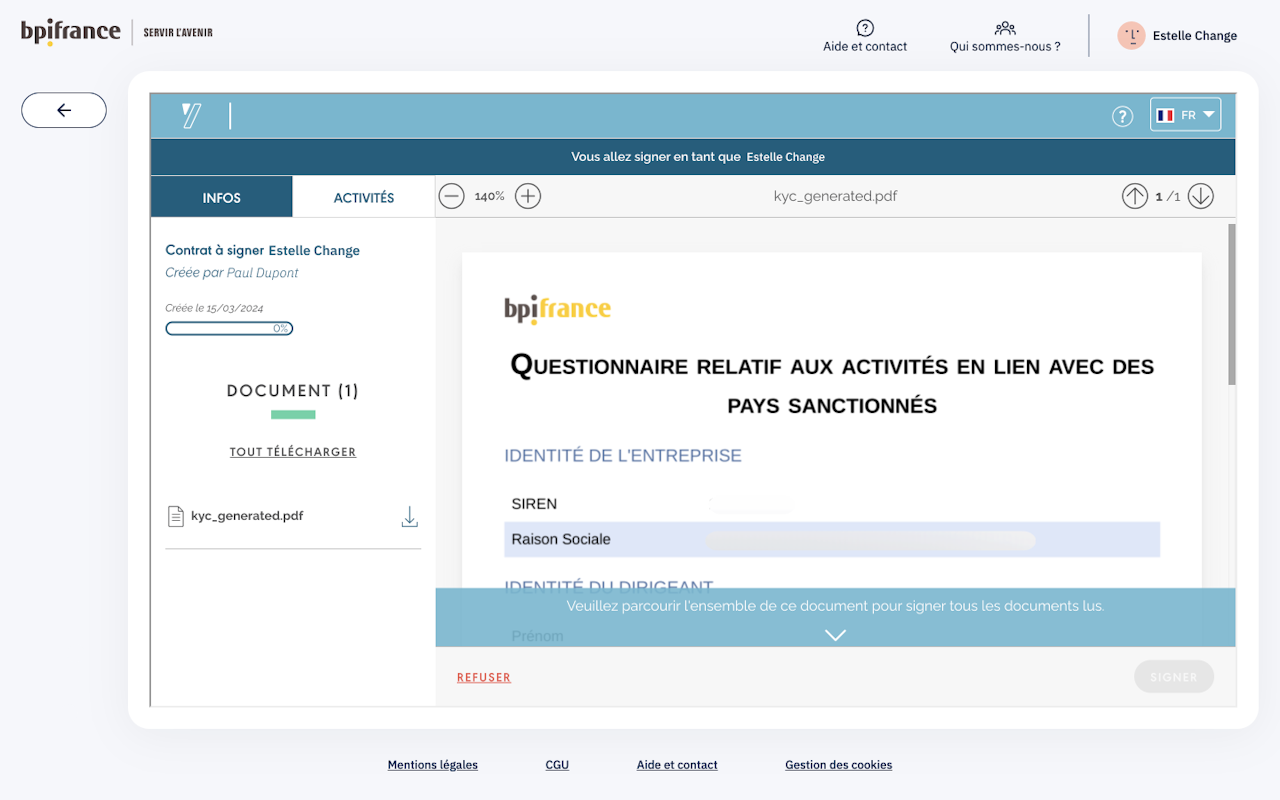
Task: Switch to the ACTIVITÉS tab
Action: point(364,197)
